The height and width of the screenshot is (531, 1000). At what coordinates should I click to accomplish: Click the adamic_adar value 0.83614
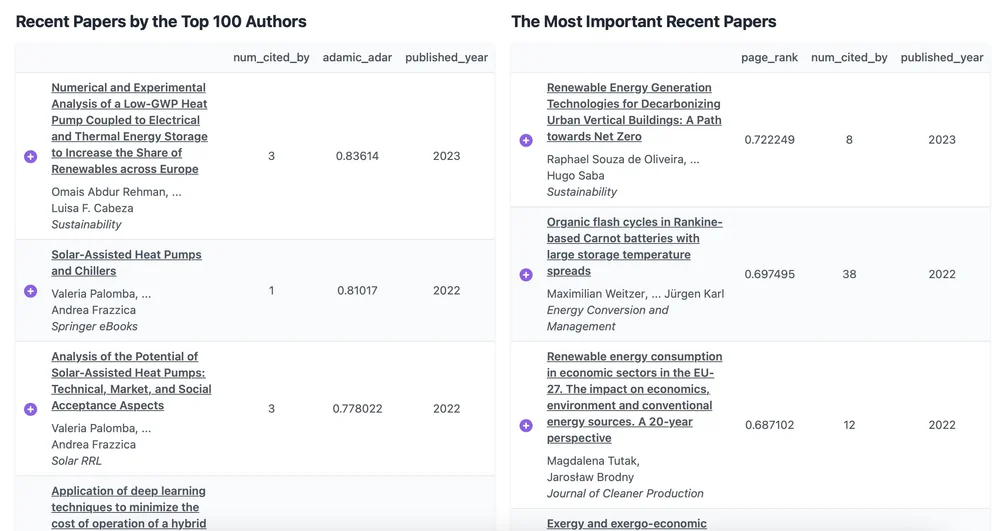(357, 156)
